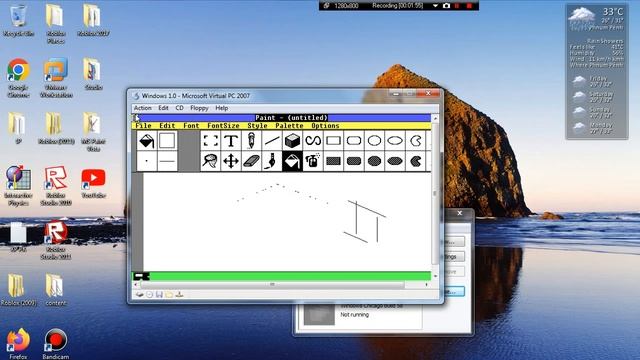
Task: Open the Google Chrome desktop shortcut
Action: (x=18, y=78)
